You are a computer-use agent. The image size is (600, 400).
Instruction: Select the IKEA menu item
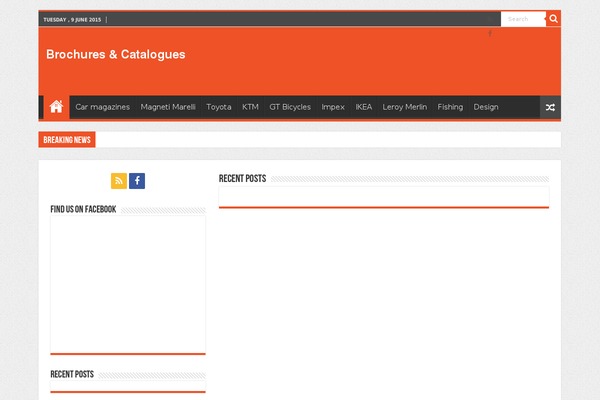(364, 107)
